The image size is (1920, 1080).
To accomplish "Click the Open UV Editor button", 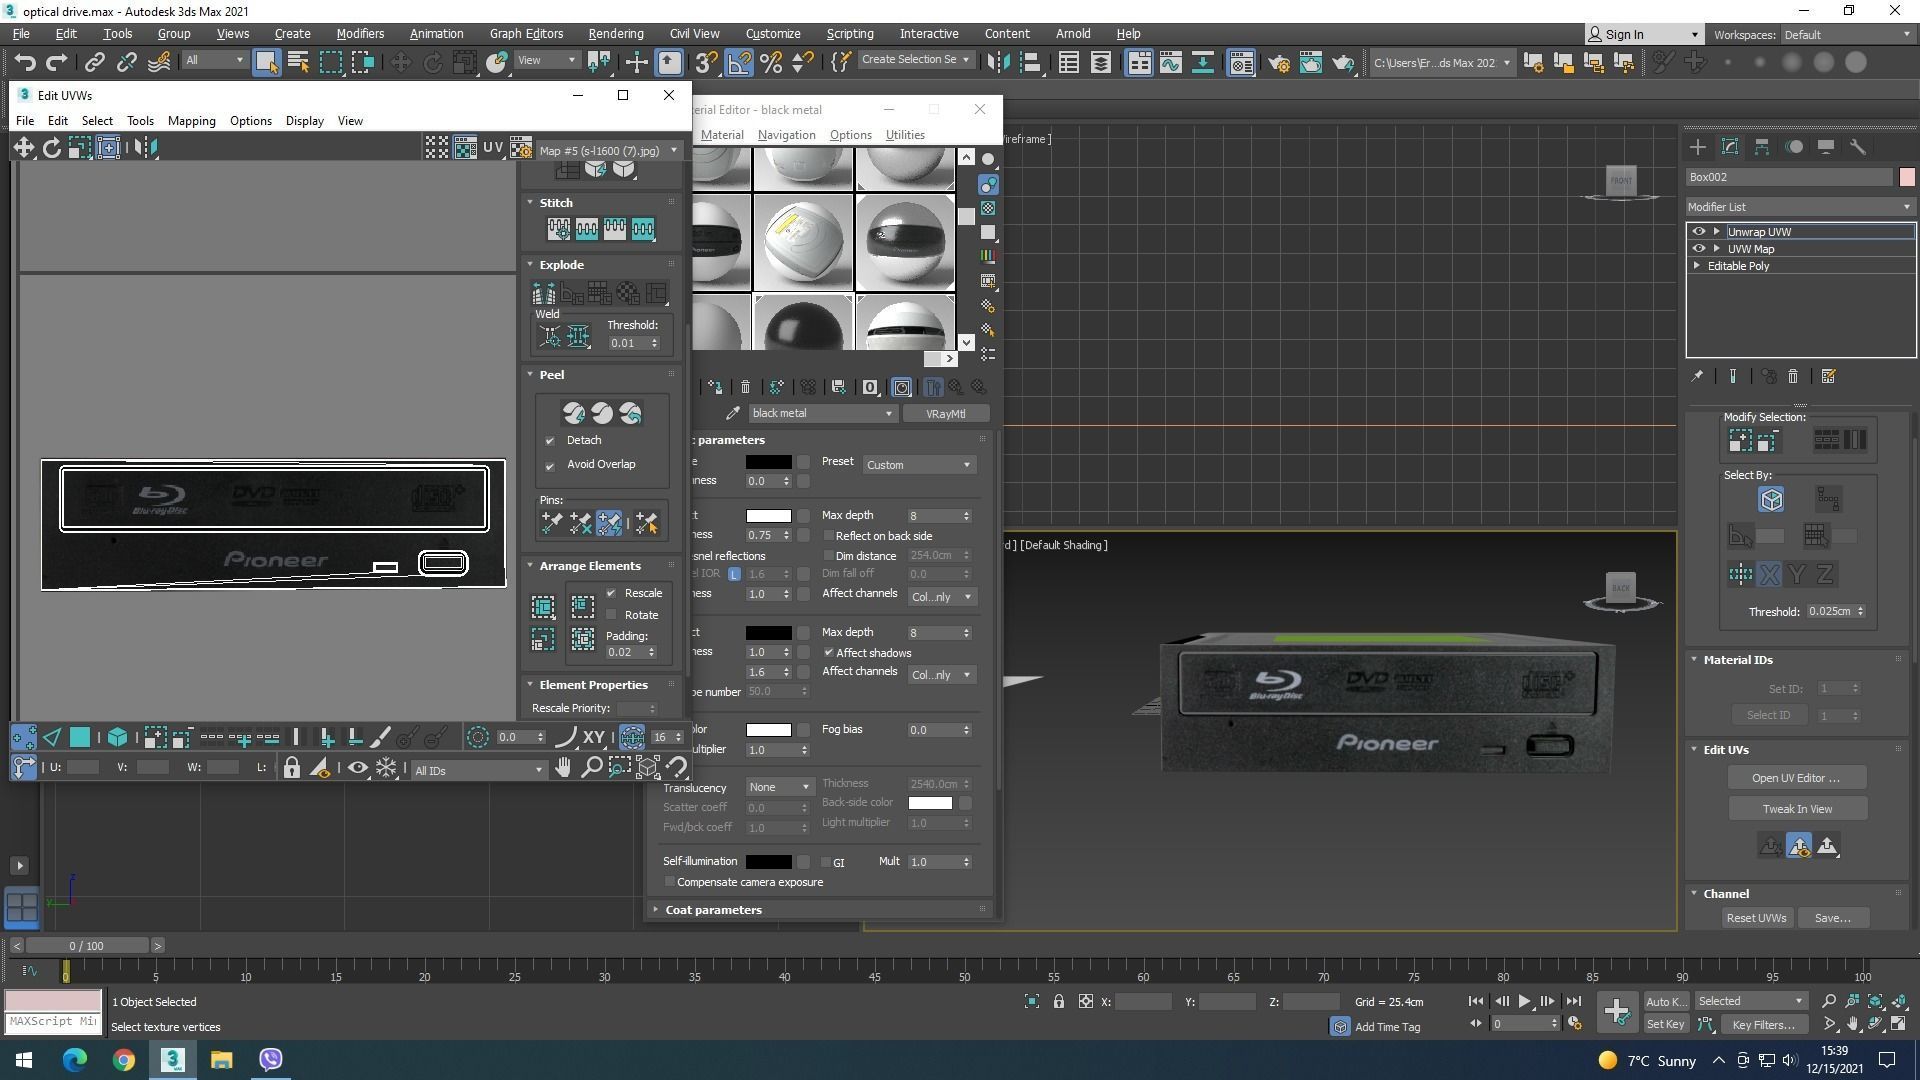I will pos(1796,778).
